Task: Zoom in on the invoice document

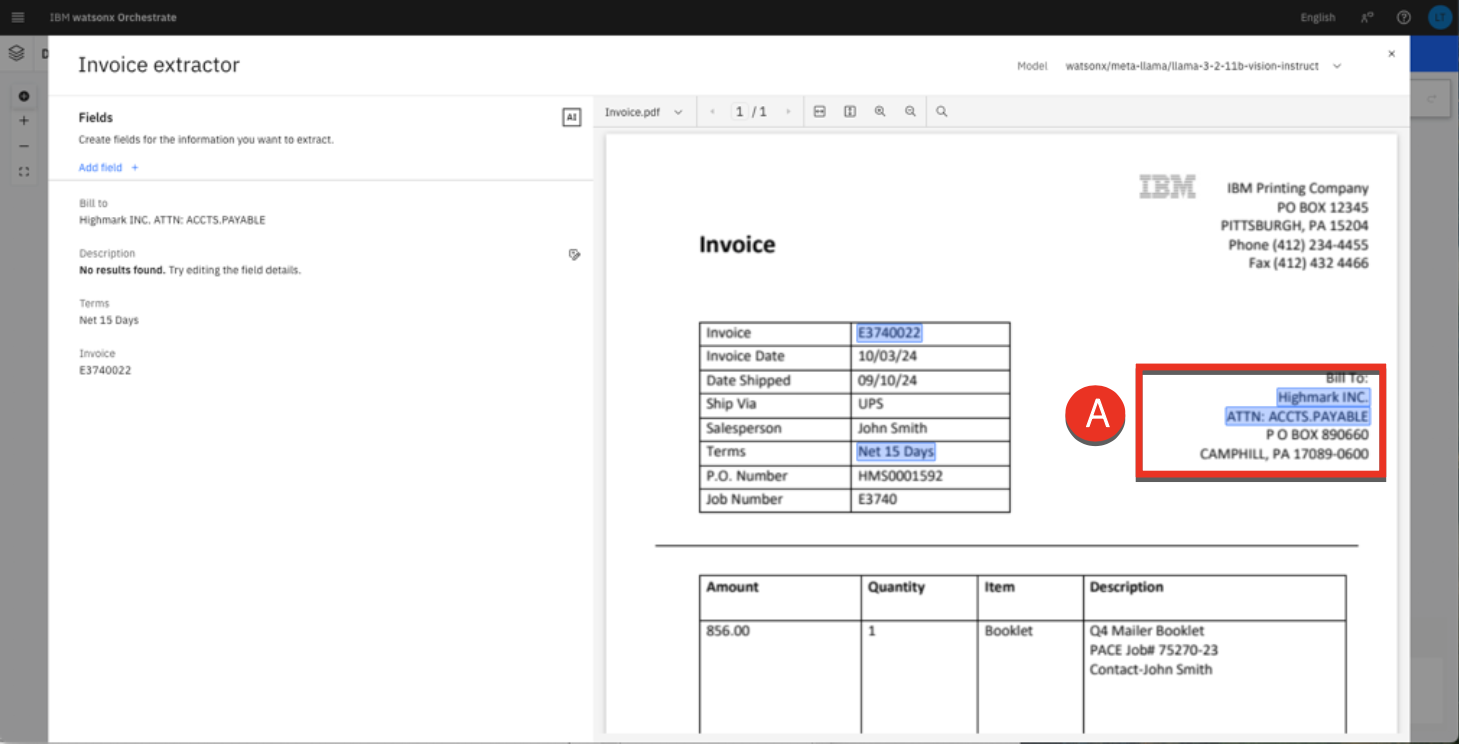Action: (880, 112)
